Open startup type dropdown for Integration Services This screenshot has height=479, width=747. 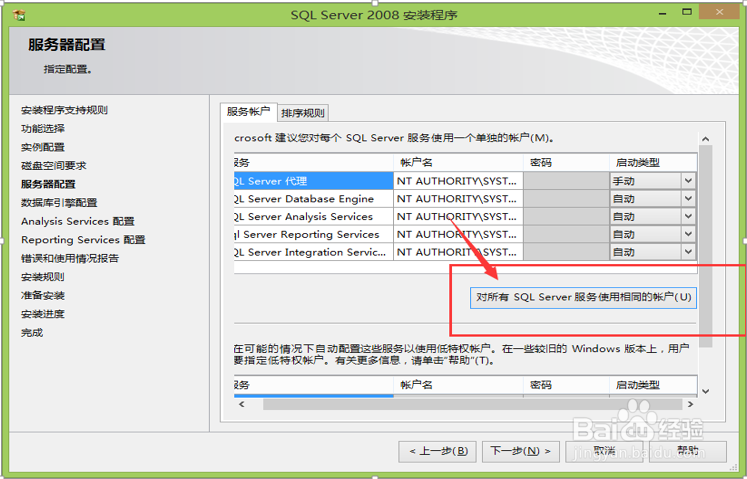[x=688, y=252]
